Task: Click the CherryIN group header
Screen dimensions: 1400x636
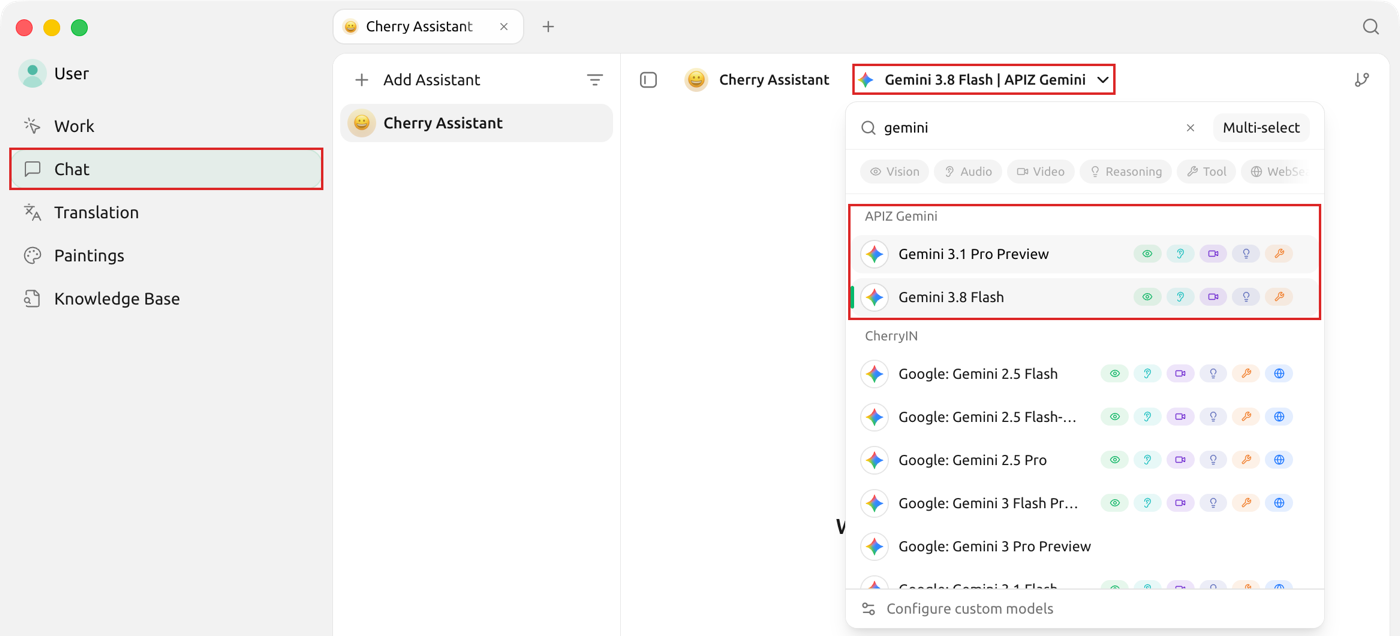Action: [891, 336]
